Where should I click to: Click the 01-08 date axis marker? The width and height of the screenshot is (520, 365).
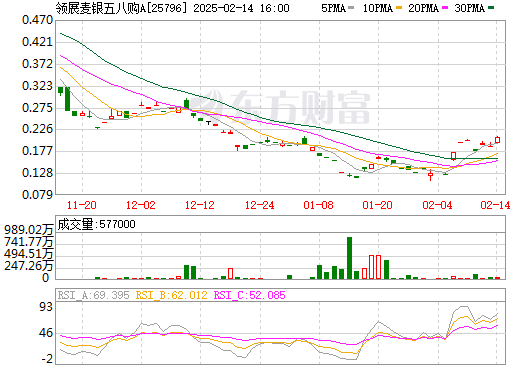pyautogui.click(x=319, y=205)
